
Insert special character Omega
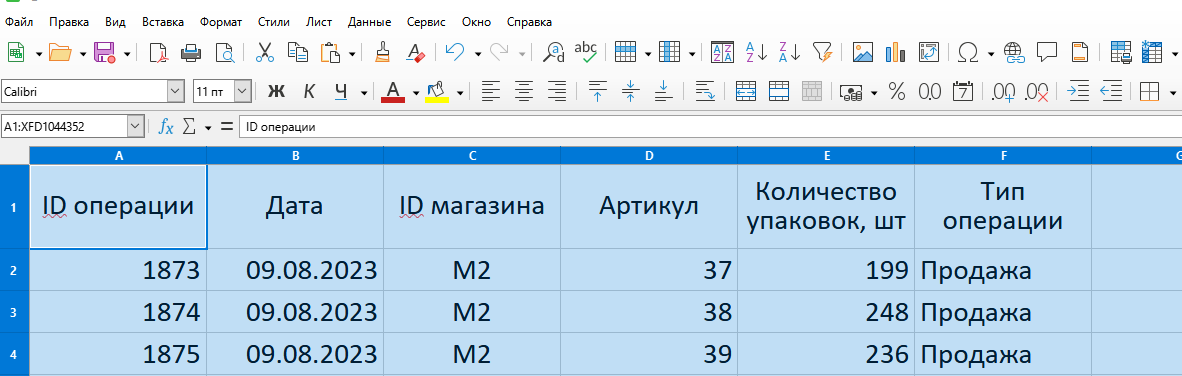pos(968,52)
